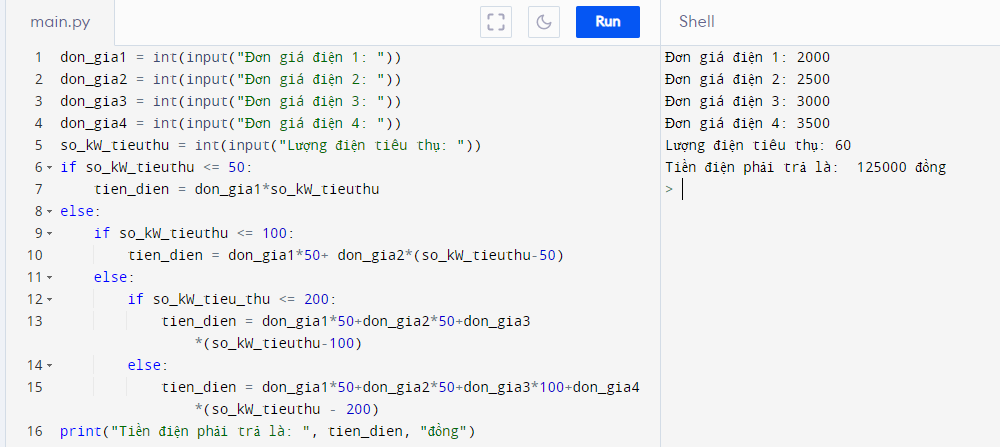This screenshot has height=447, width=1000.
Task: Collapse nested if block at line 9
Action: click(x=50, y=234)
